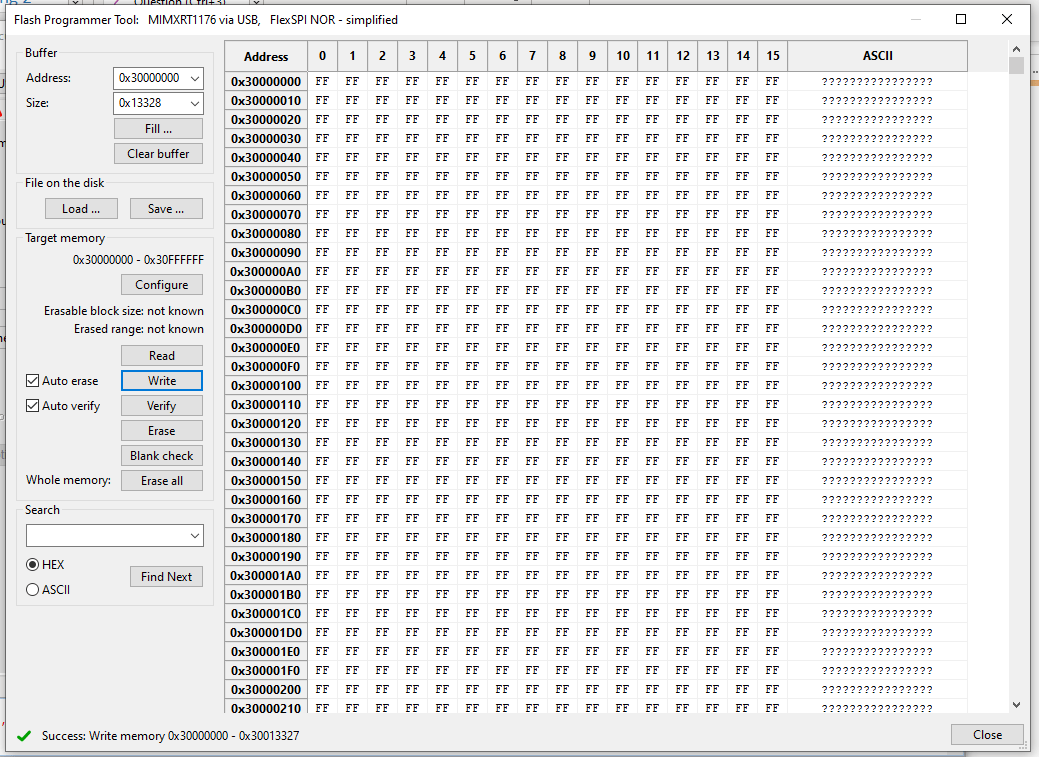The width and height of the screenshot is (1039, 757).
Task: Open the Search history dropdown
Action: (196, 535)
